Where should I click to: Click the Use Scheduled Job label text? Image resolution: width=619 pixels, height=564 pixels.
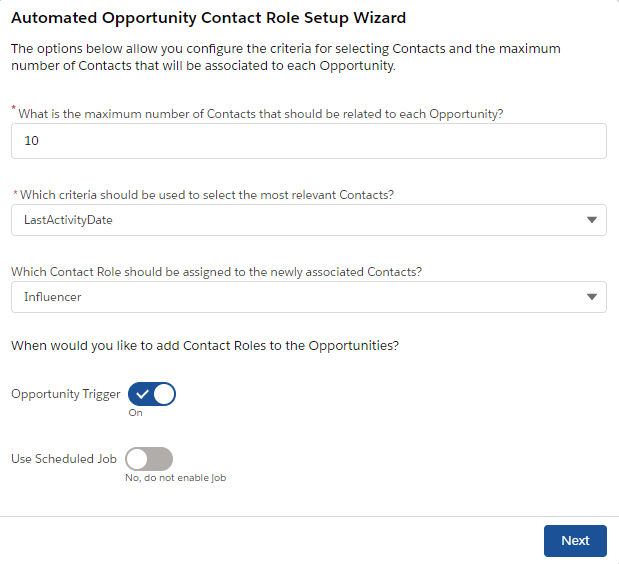click(64, 459)
